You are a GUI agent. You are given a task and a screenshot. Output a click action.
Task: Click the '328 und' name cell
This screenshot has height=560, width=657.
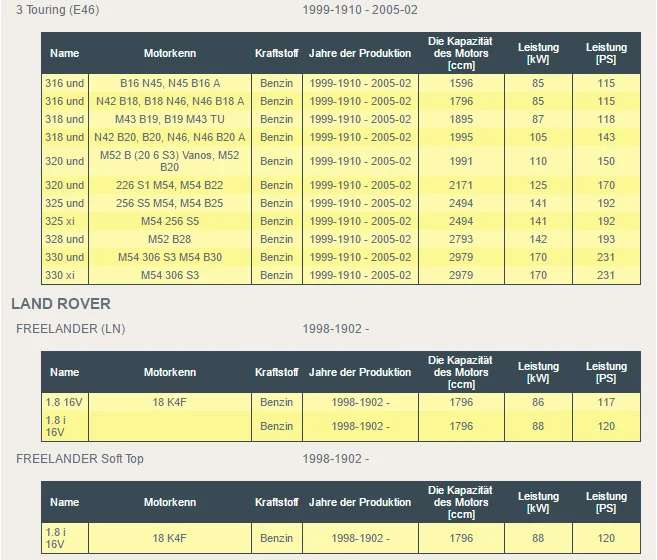pos(65,239)
